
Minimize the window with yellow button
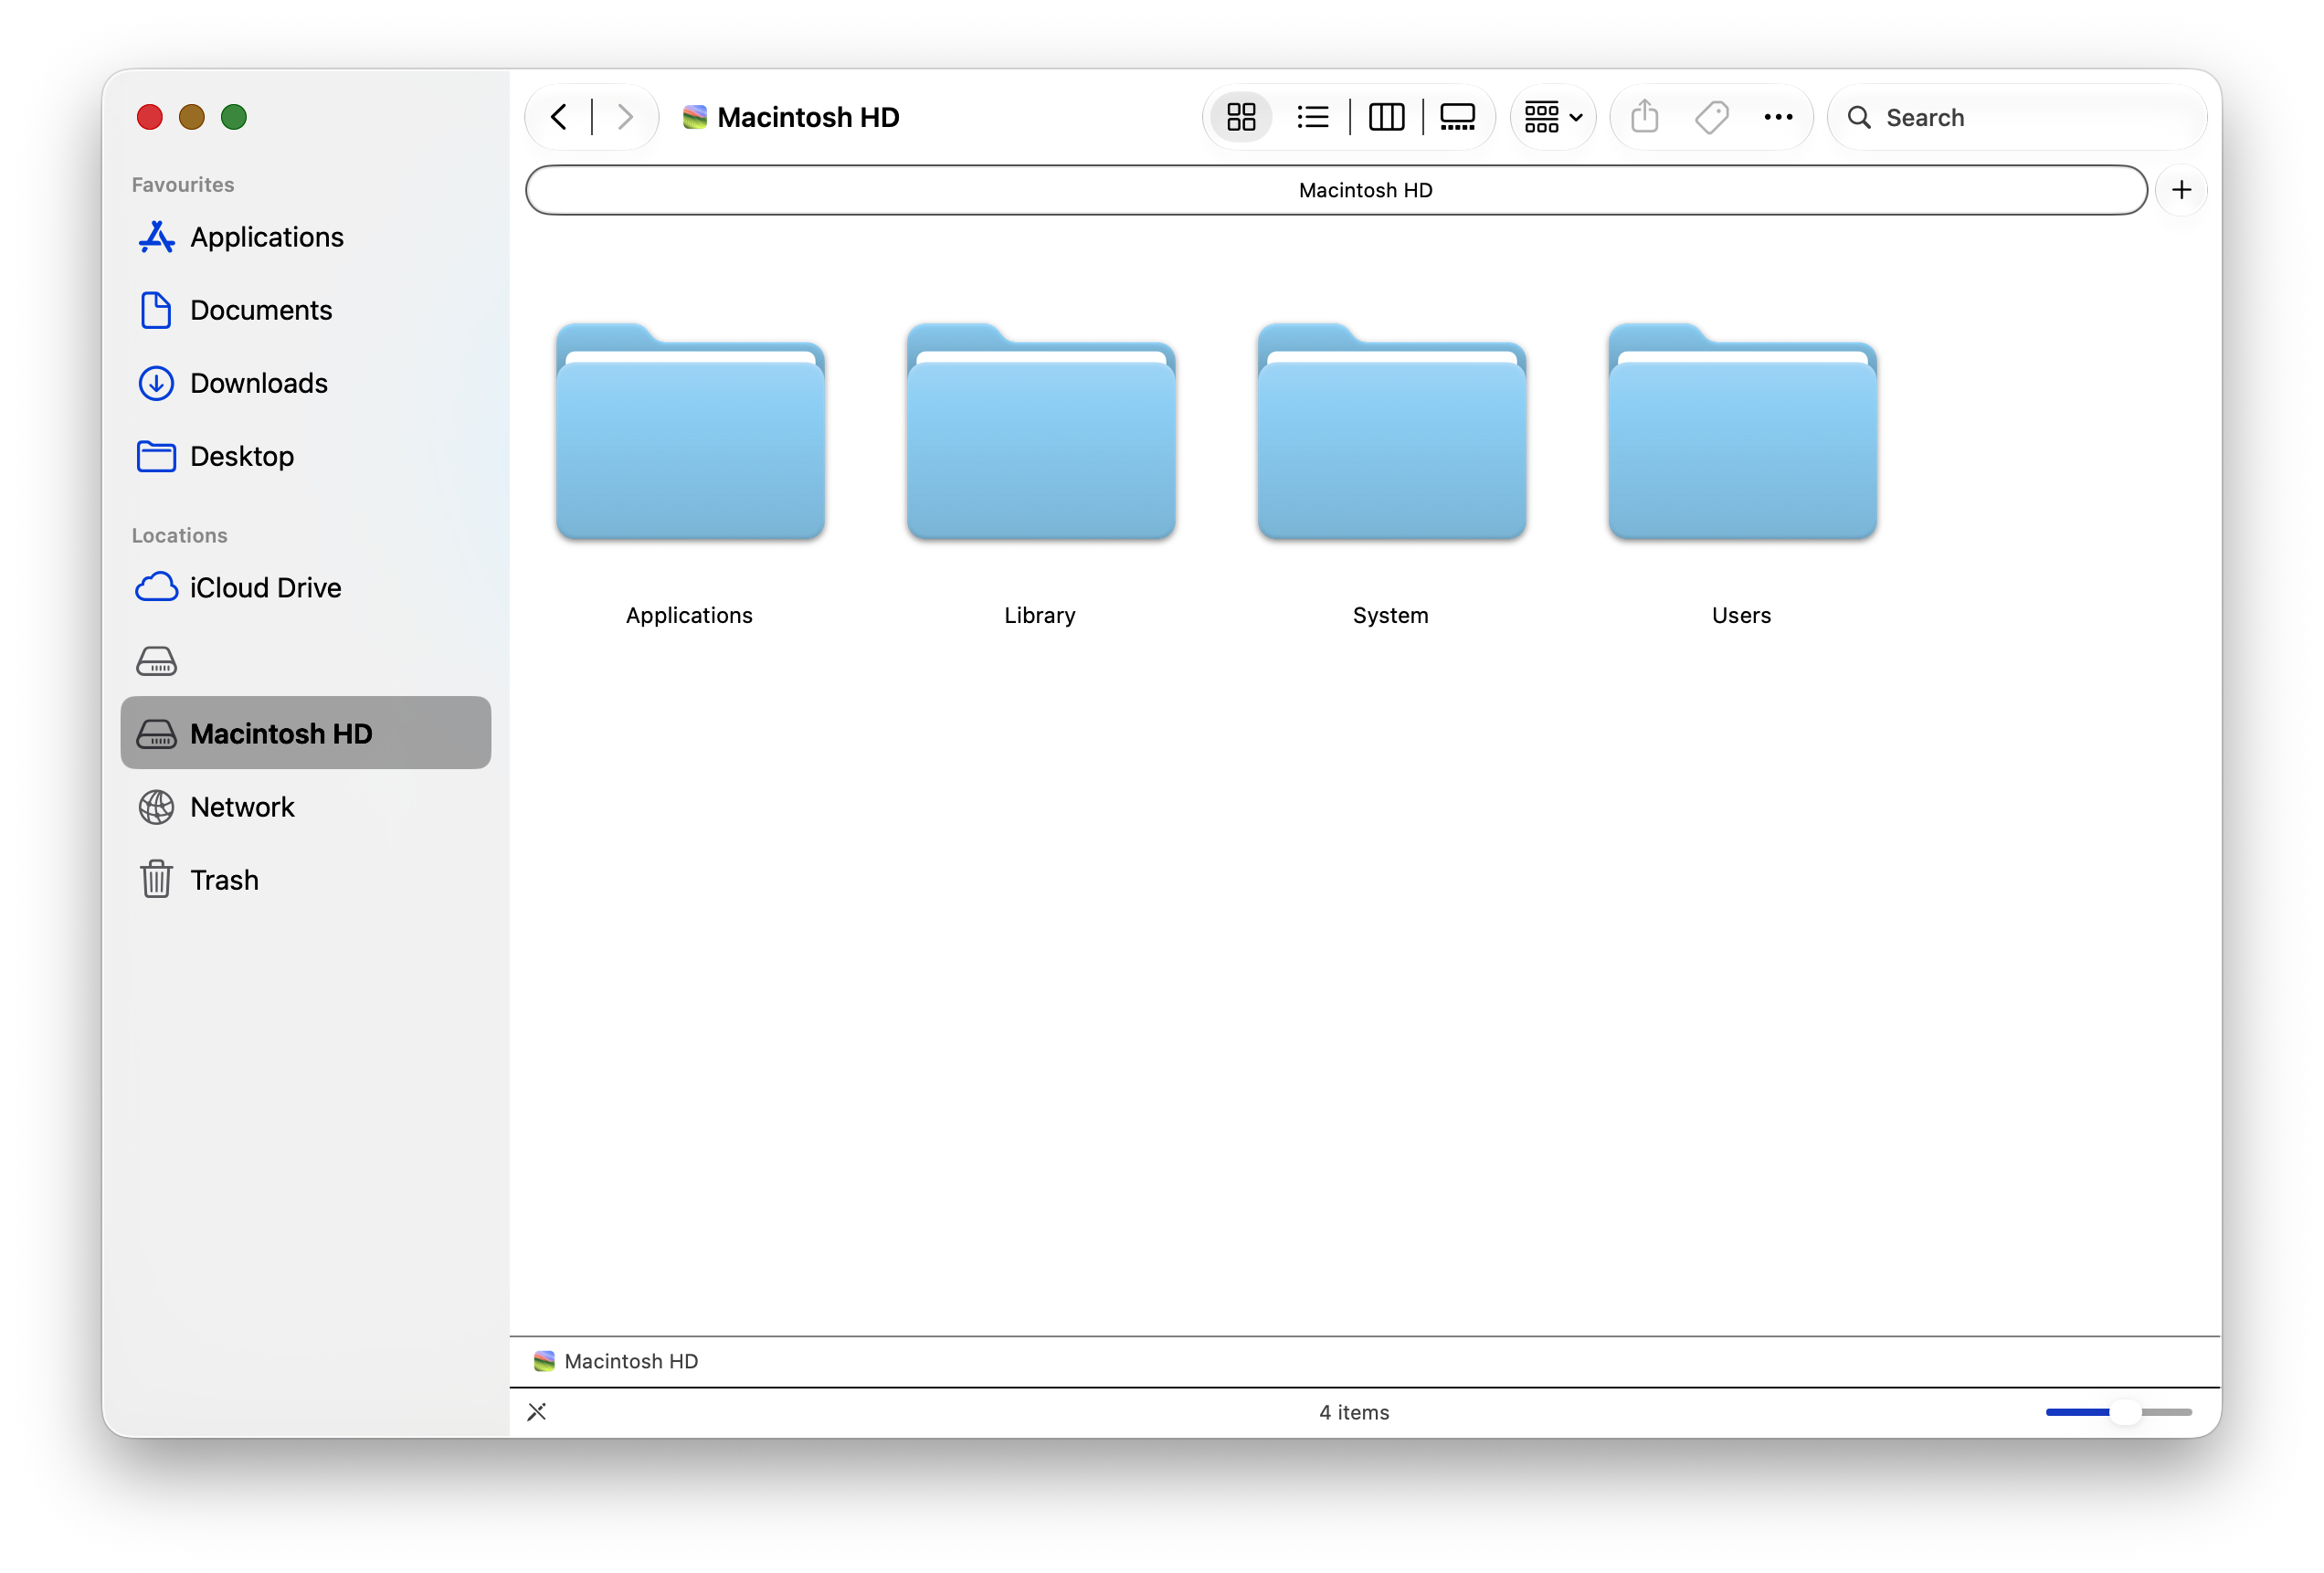click(x=192, y=117)
